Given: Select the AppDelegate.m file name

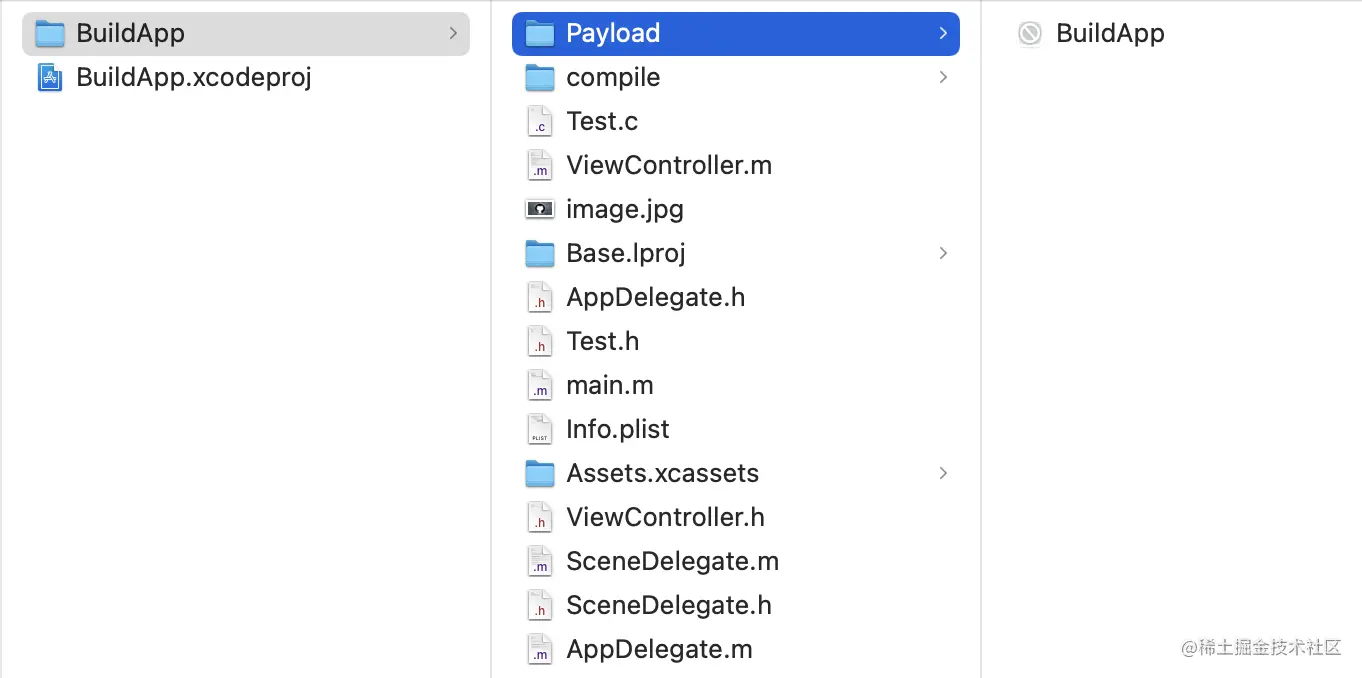Looking at the screenshot, I should (x=659, y=649).
